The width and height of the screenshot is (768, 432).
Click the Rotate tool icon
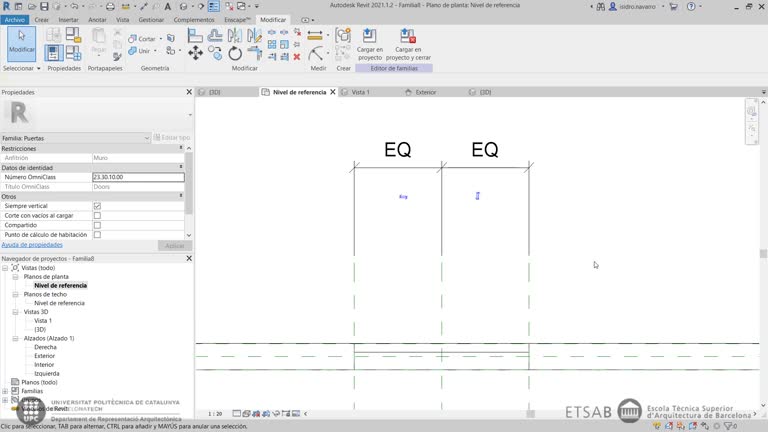(235, 54)
